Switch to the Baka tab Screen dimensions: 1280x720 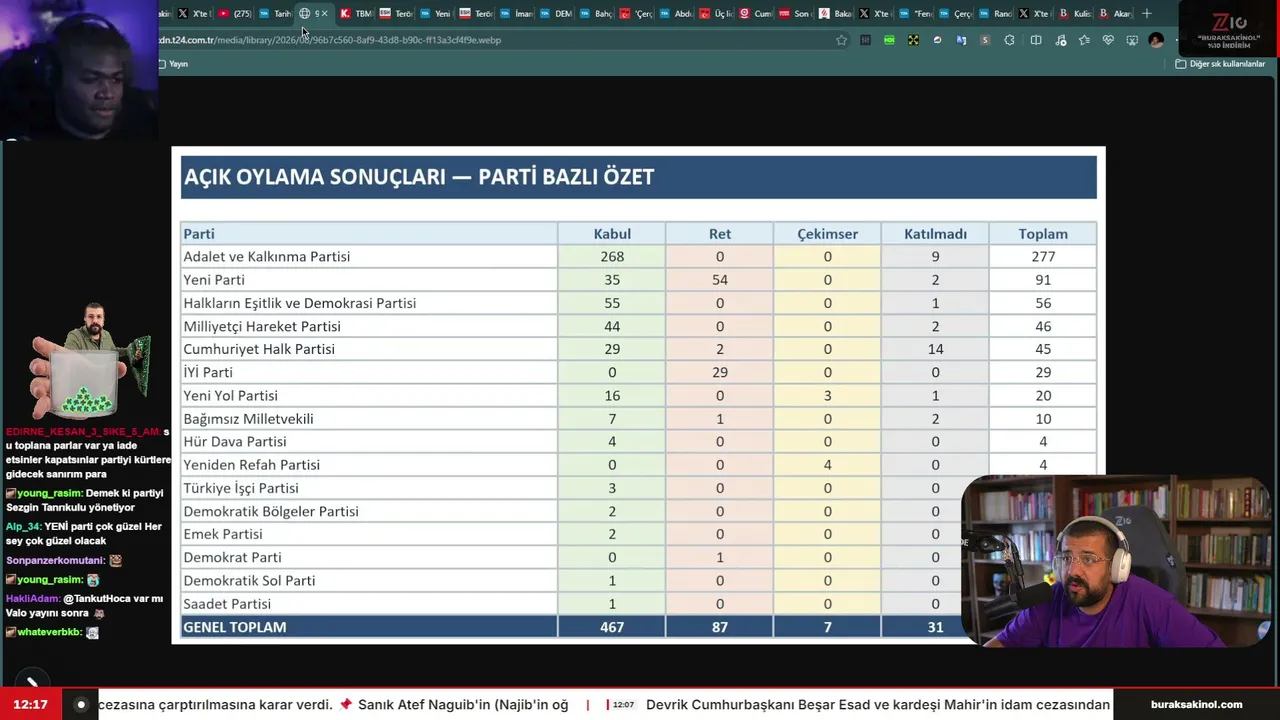835,13
